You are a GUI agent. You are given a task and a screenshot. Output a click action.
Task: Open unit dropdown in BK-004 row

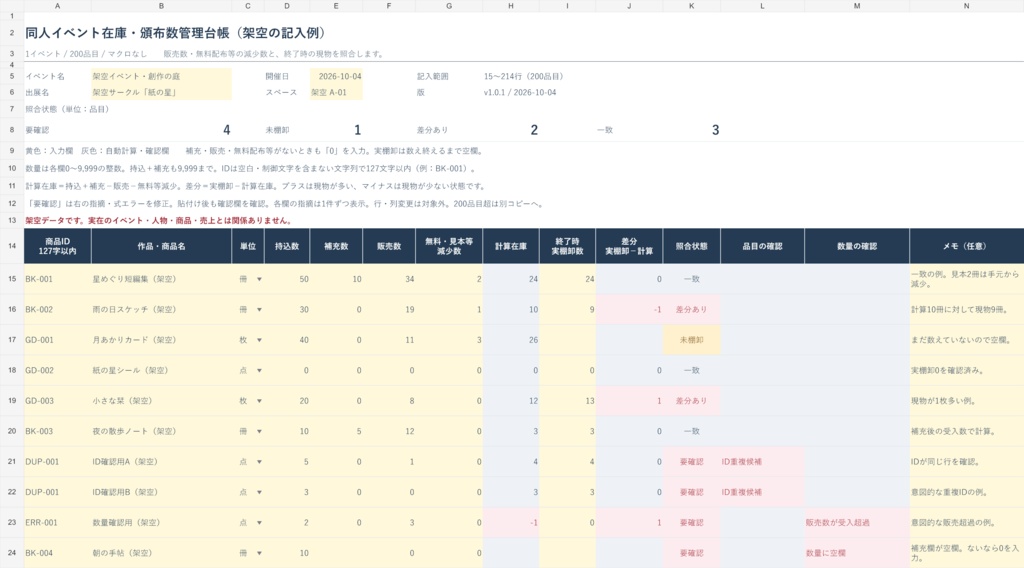coord(259,554)
